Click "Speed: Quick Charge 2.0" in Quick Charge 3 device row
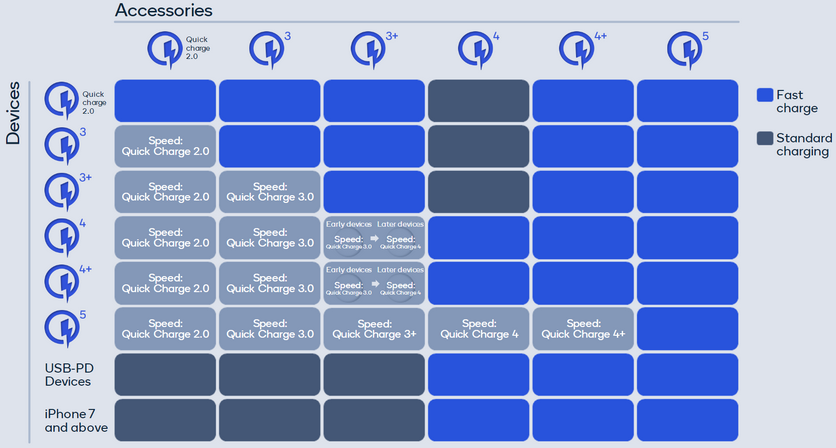 point(165,146)
